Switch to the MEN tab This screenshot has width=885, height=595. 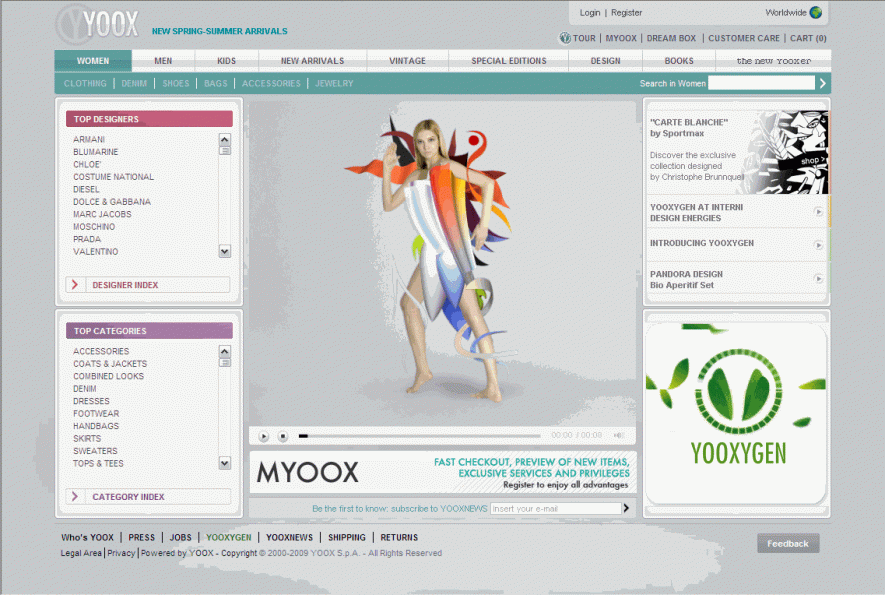tap(163, 61)
